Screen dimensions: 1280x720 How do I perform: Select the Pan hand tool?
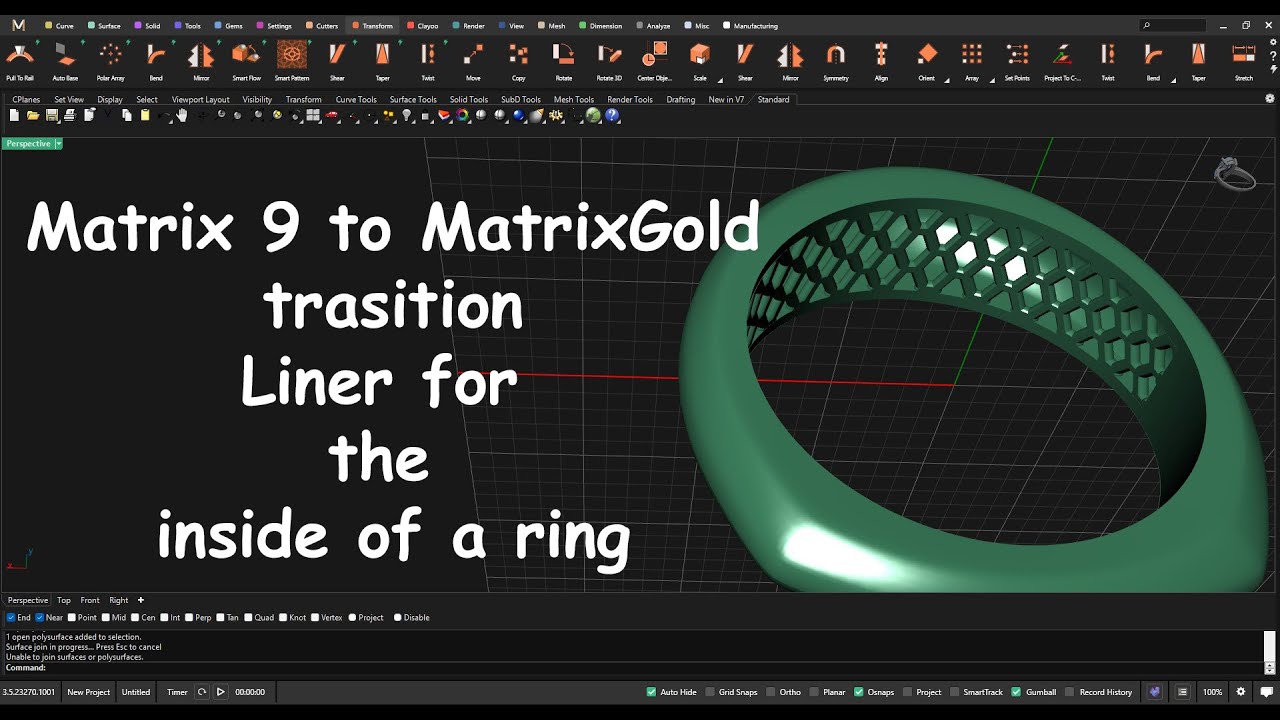[182, 116]
